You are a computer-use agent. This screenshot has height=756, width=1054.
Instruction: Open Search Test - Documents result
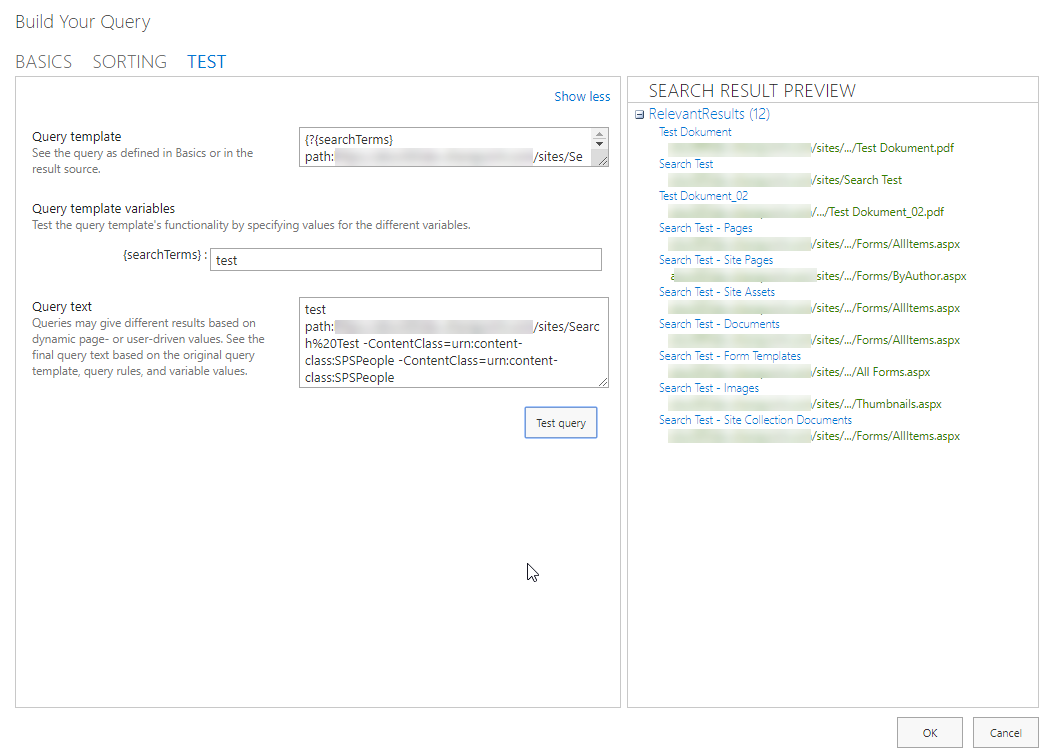click(719, 324)
